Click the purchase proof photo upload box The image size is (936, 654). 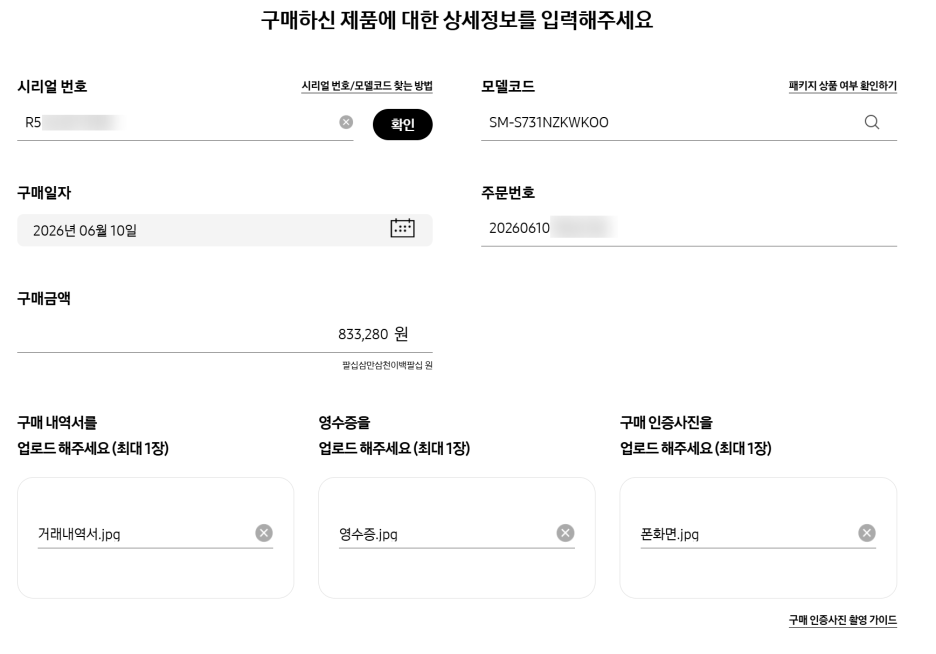coord(758,538)
